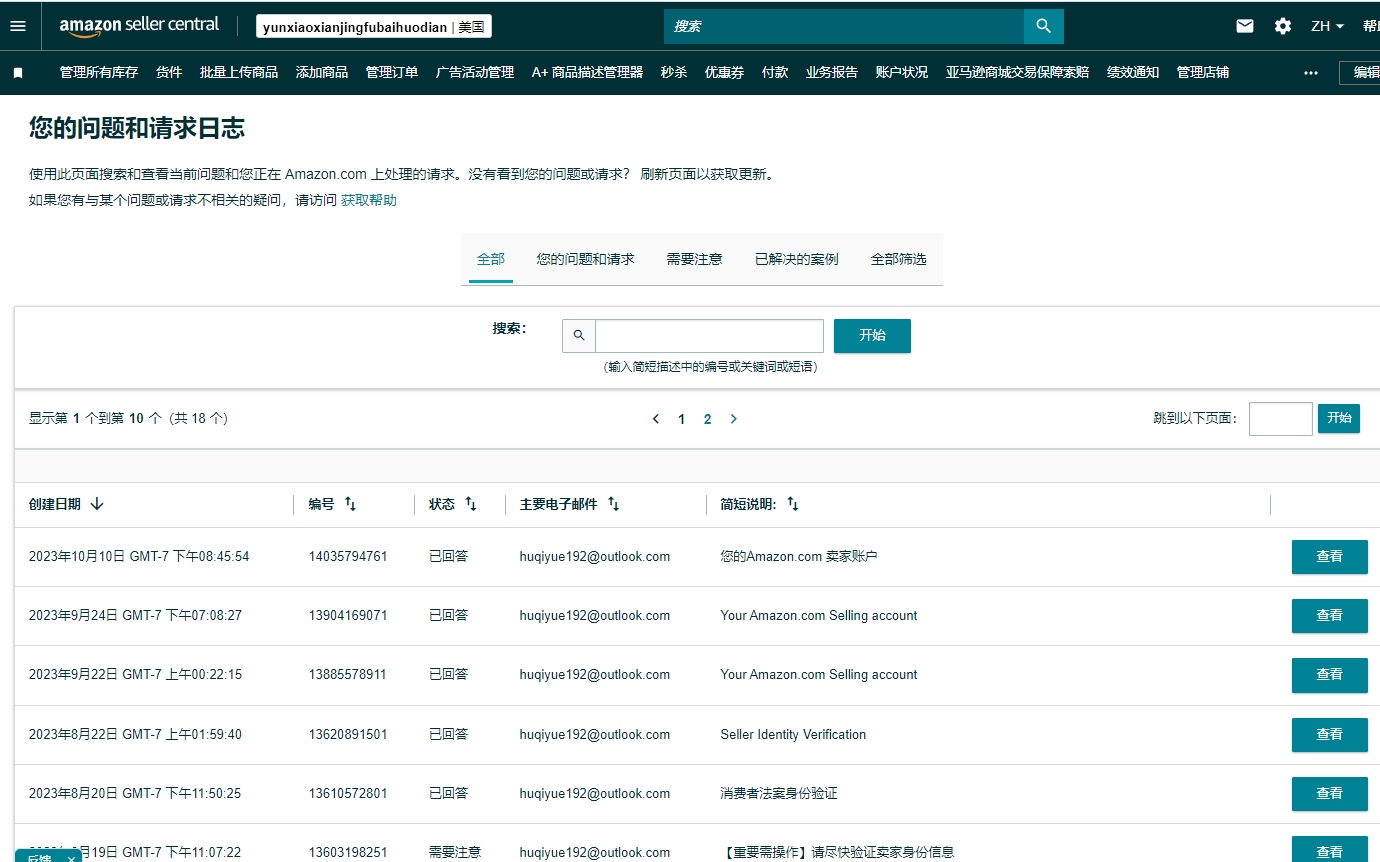Open the ZH language dropdown
Image resolution: width=1380 pixels, height=862 pixels.
point(1327,26)
